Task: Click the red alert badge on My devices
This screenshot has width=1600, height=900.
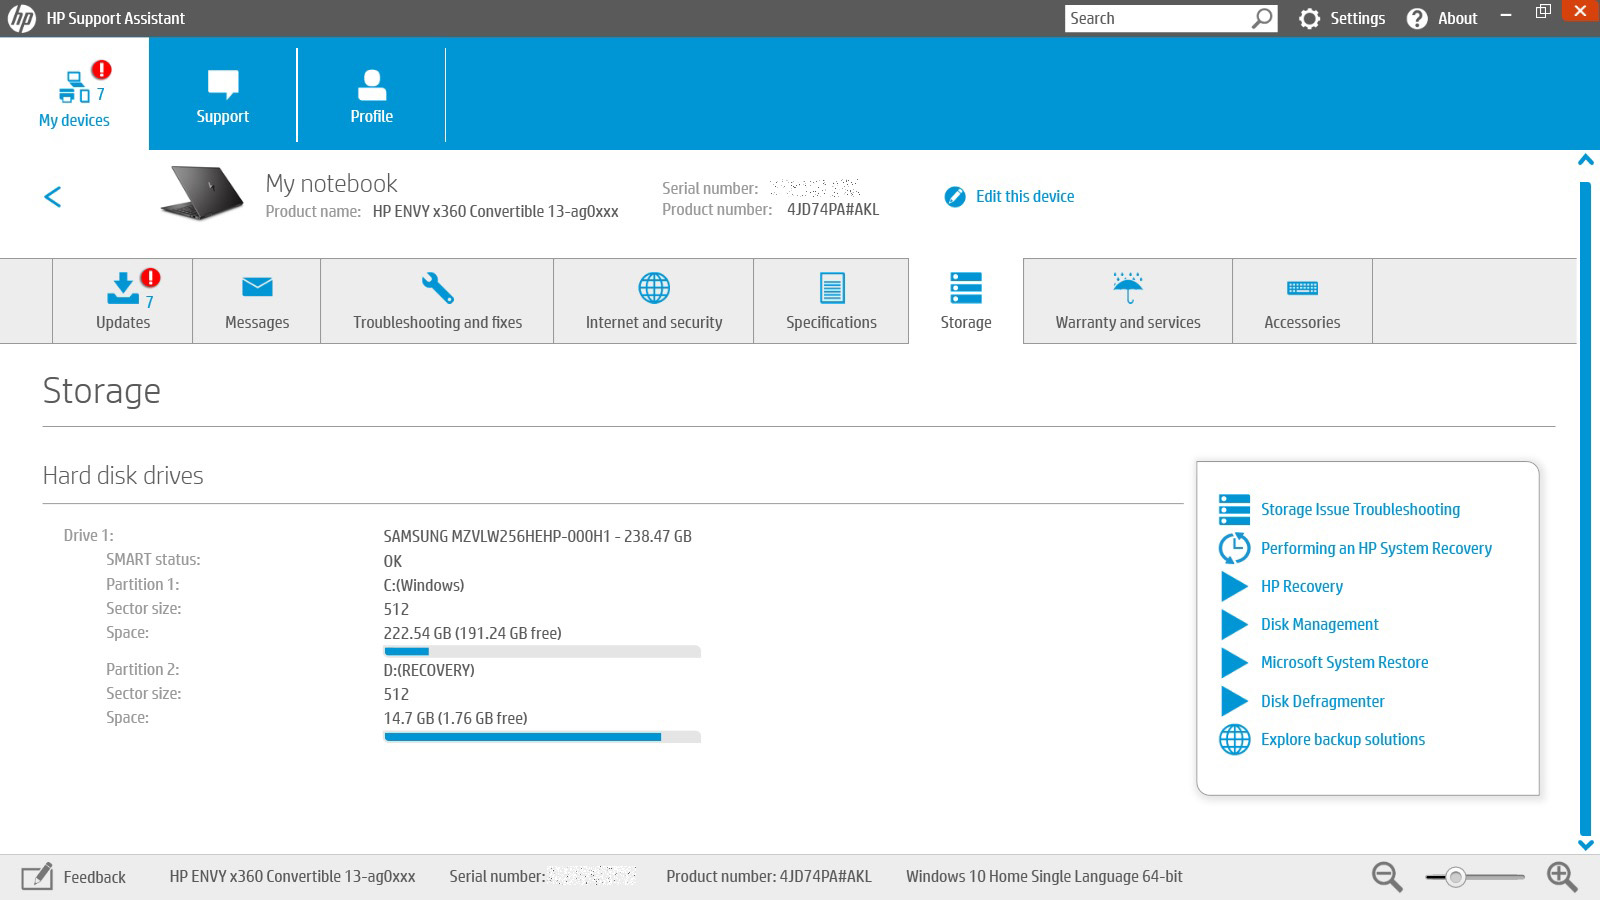Action: tap(102, 69)
